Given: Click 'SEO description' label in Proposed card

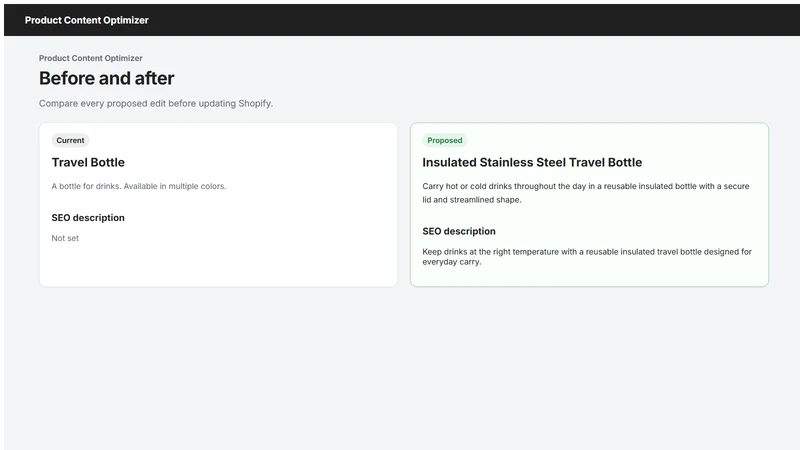Looking at the screenshot, I should pyautogui.click(x=459, y=231).
